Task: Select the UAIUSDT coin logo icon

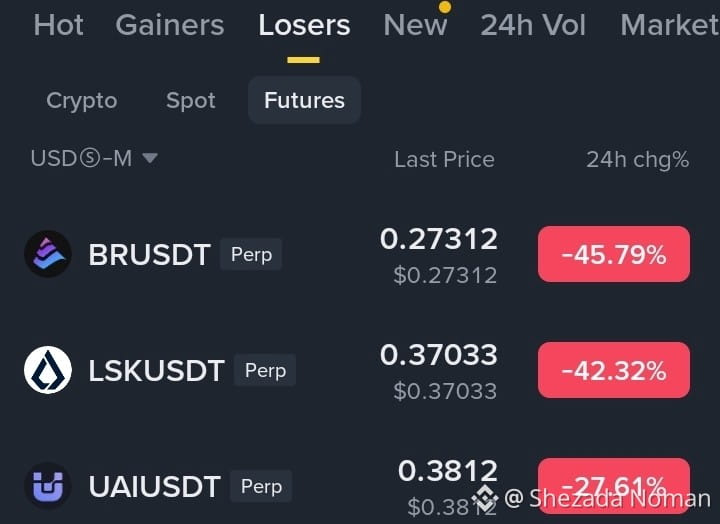Action: 48,486
